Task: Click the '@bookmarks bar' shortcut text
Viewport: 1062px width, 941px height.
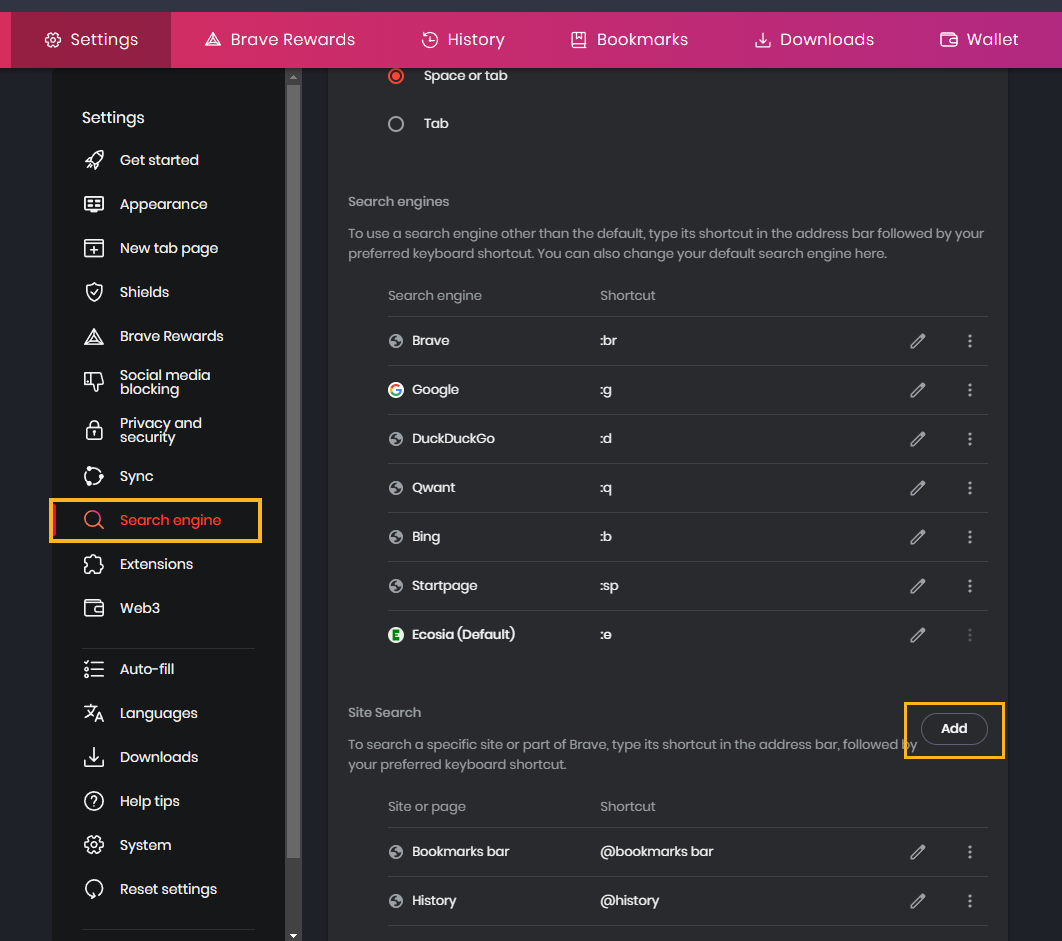Action: click(656, 852)
